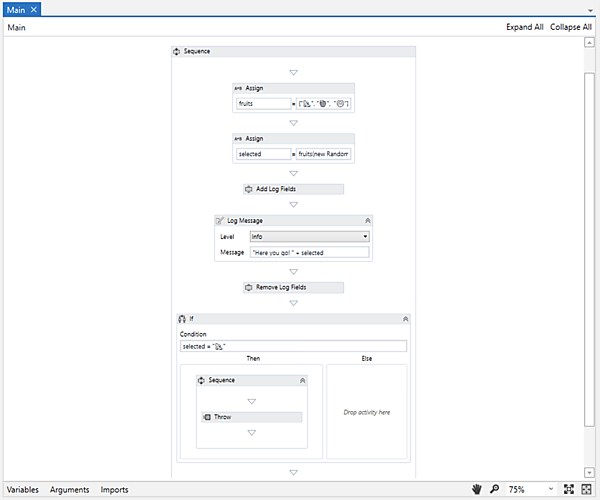Collapse the Log Message activity
This screenshot has width=600, height=500.
[367, 221]
